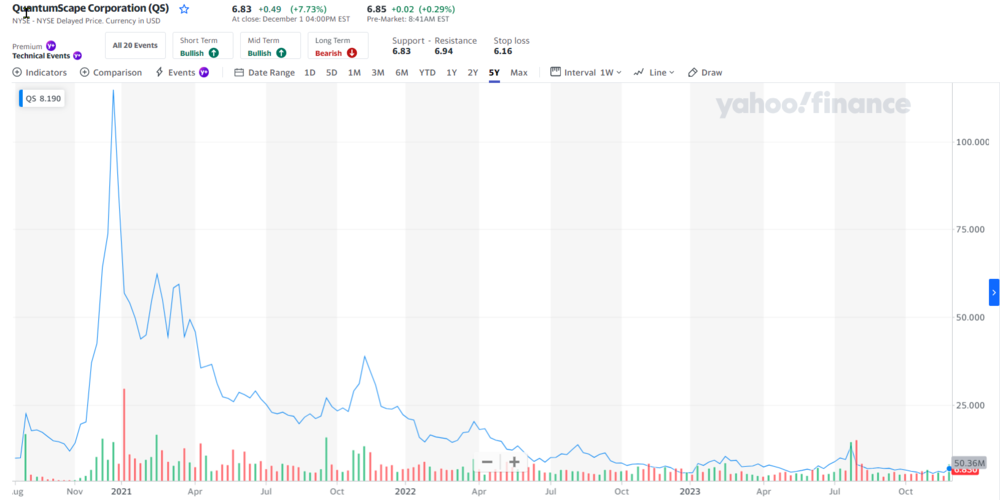Click the 100.000 price axis label
The image size is (1000, 500).
pyautogui.click(x=972, y=142)
